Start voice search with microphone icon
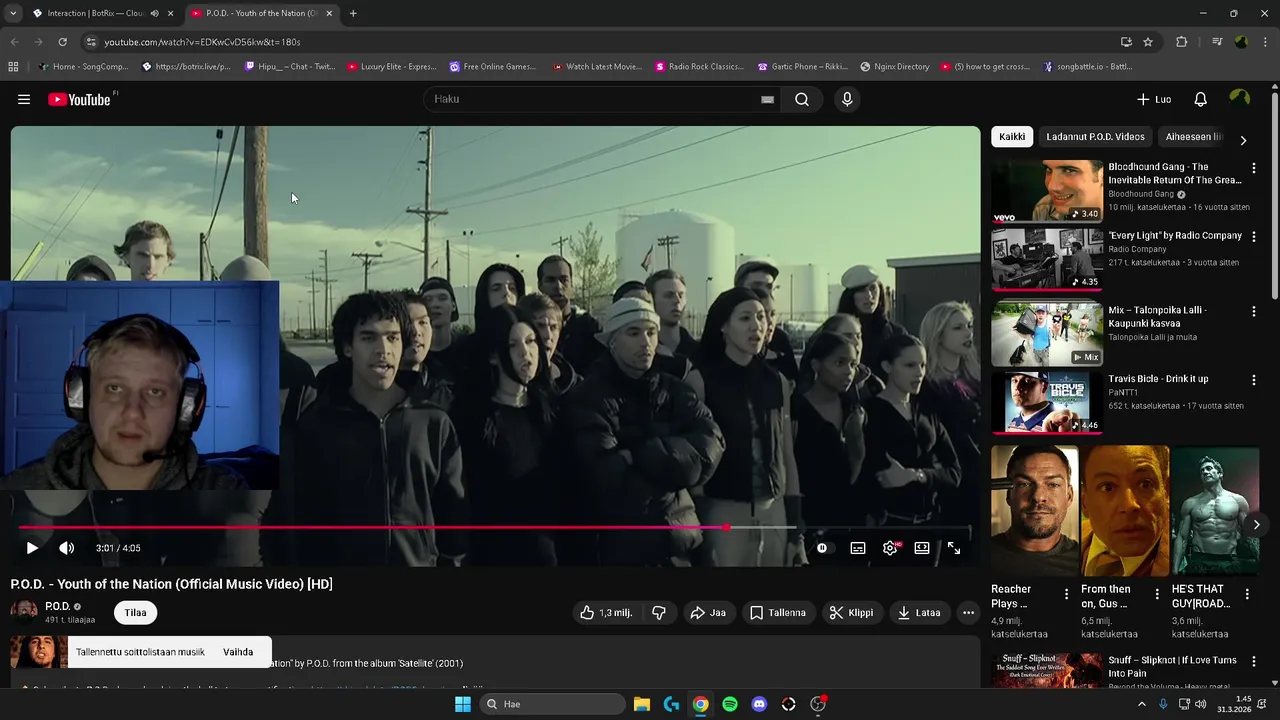This screenshot has width=1280, height=720. (847, 99)
